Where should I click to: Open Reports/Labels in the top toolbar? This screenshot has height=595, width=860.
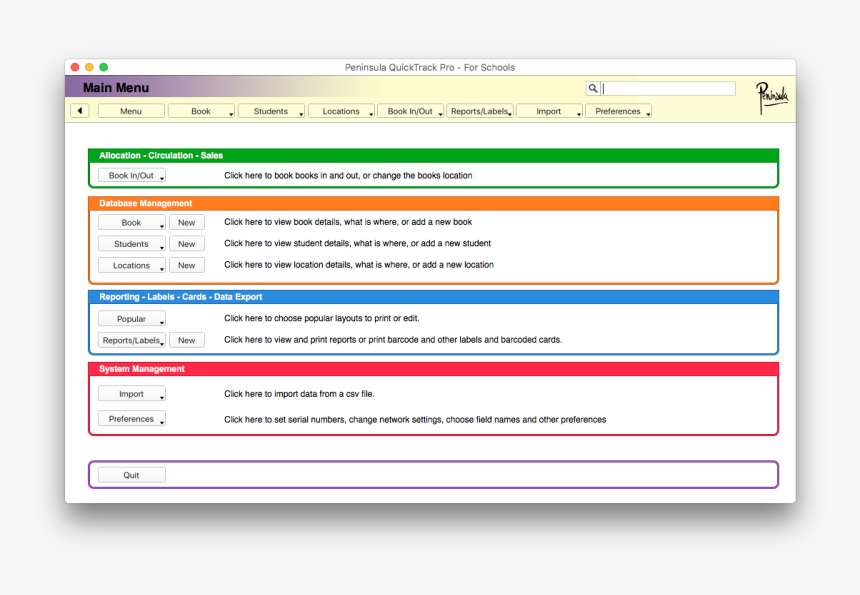click(480, 111)
